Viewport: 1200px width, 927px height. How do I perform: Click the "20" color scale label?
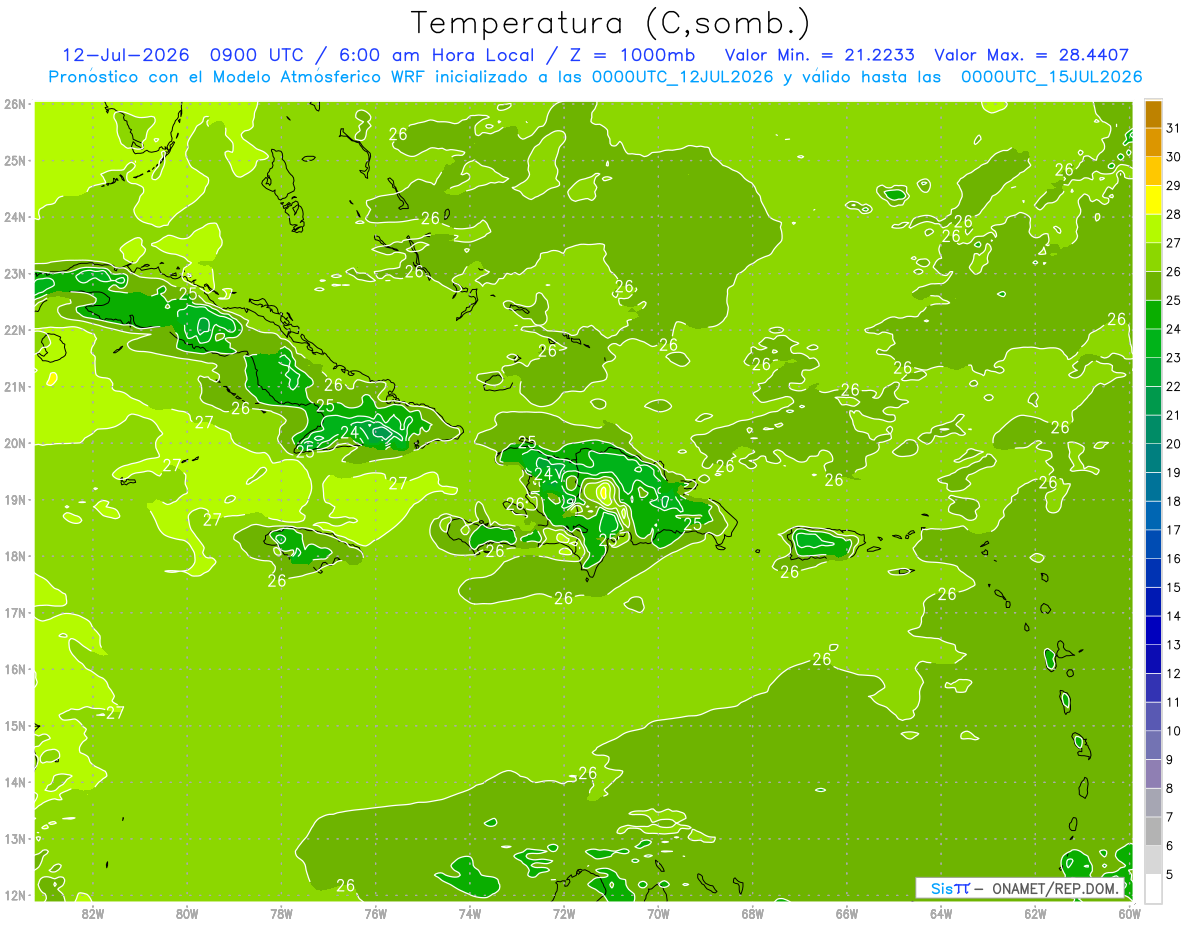pyautogui.click(x=1174, y=444)
